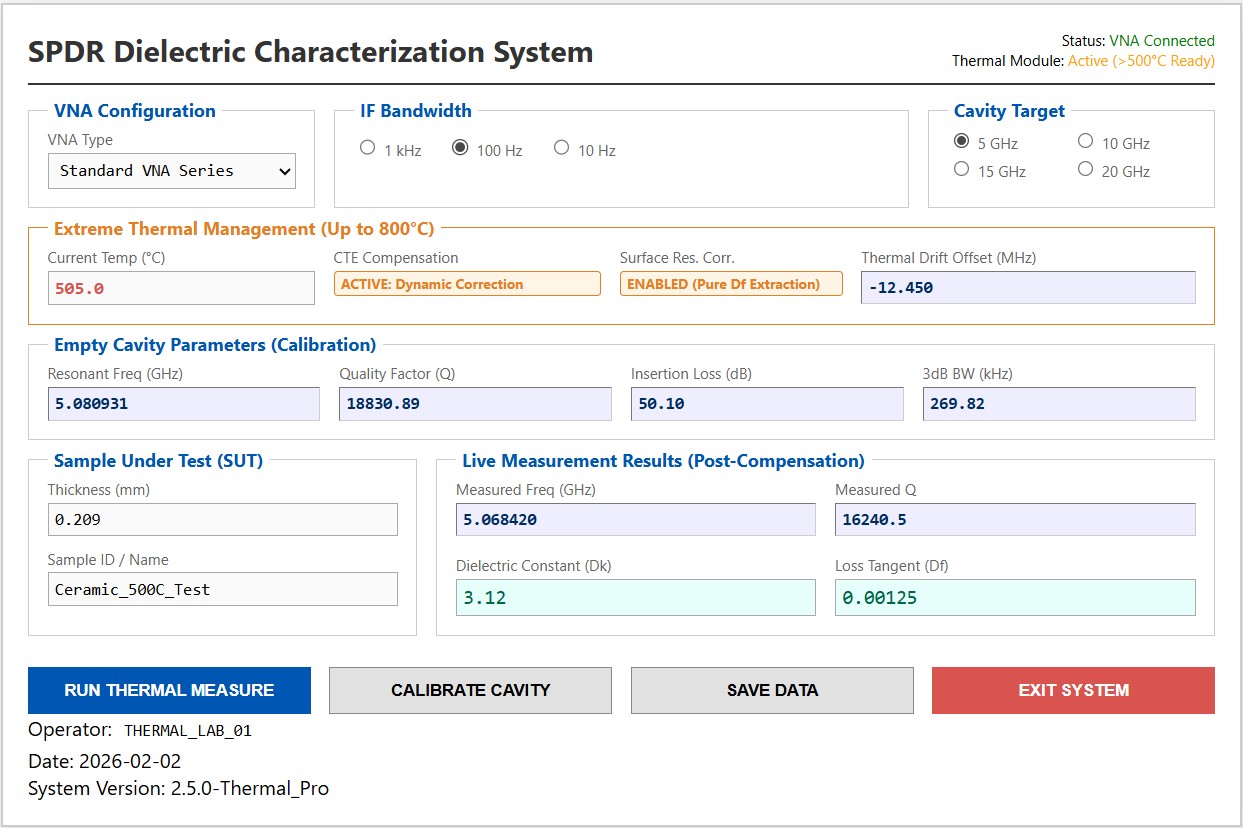Click Save Data button
The image size is (1243, 828).
pos(772,690)
